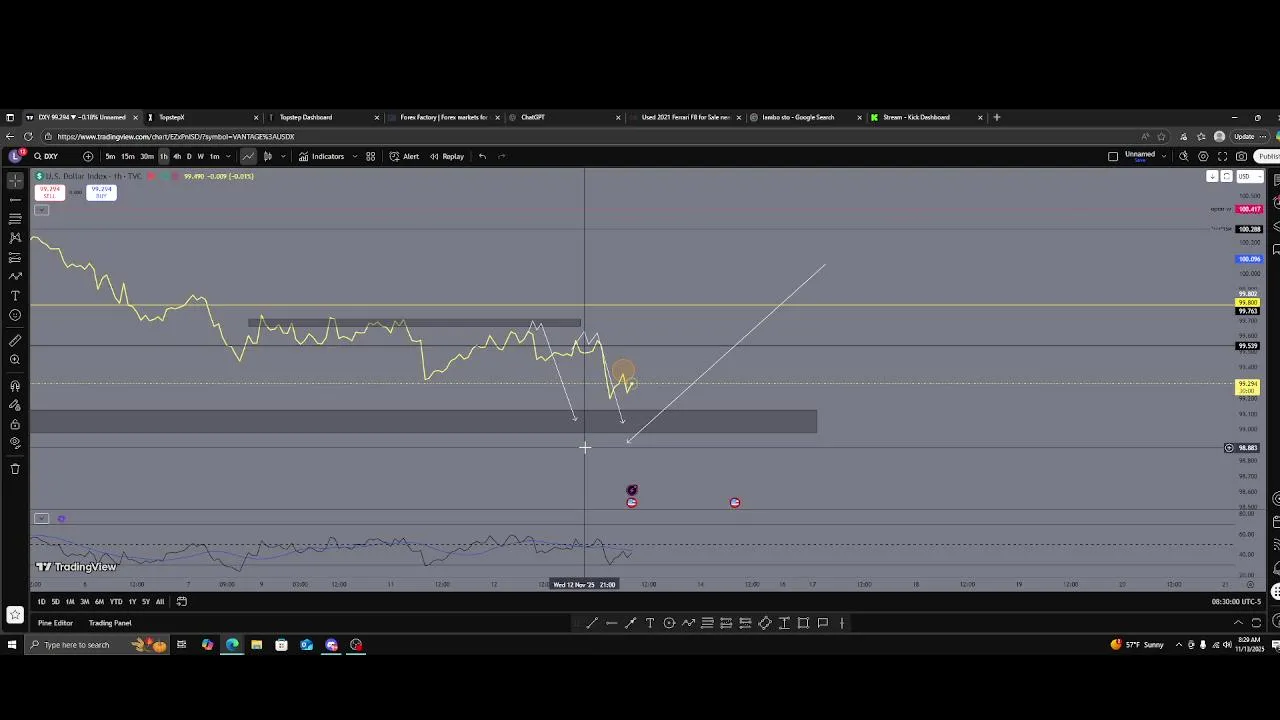Switch to 4h timeframe

point(177,156)
